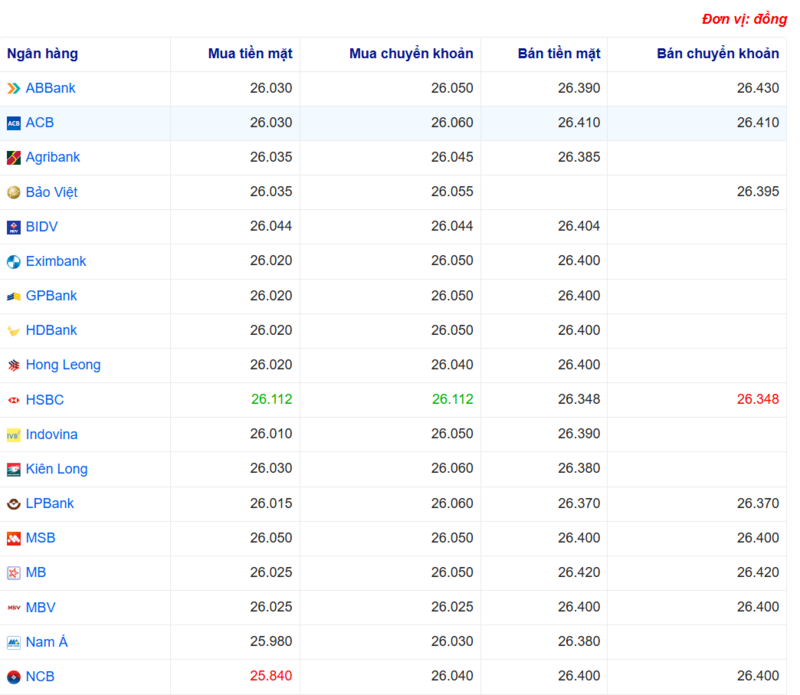Click the LPBank logo icon
Viewport: 800px width, 695px height.
(14, 504)
